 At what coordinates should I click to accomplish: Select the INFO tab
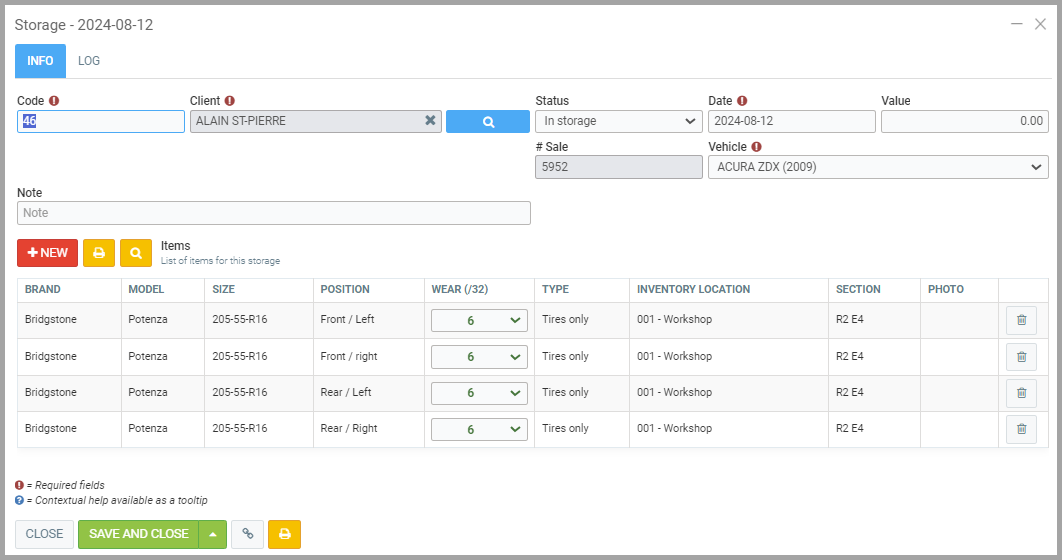click(x=40, y=61)
